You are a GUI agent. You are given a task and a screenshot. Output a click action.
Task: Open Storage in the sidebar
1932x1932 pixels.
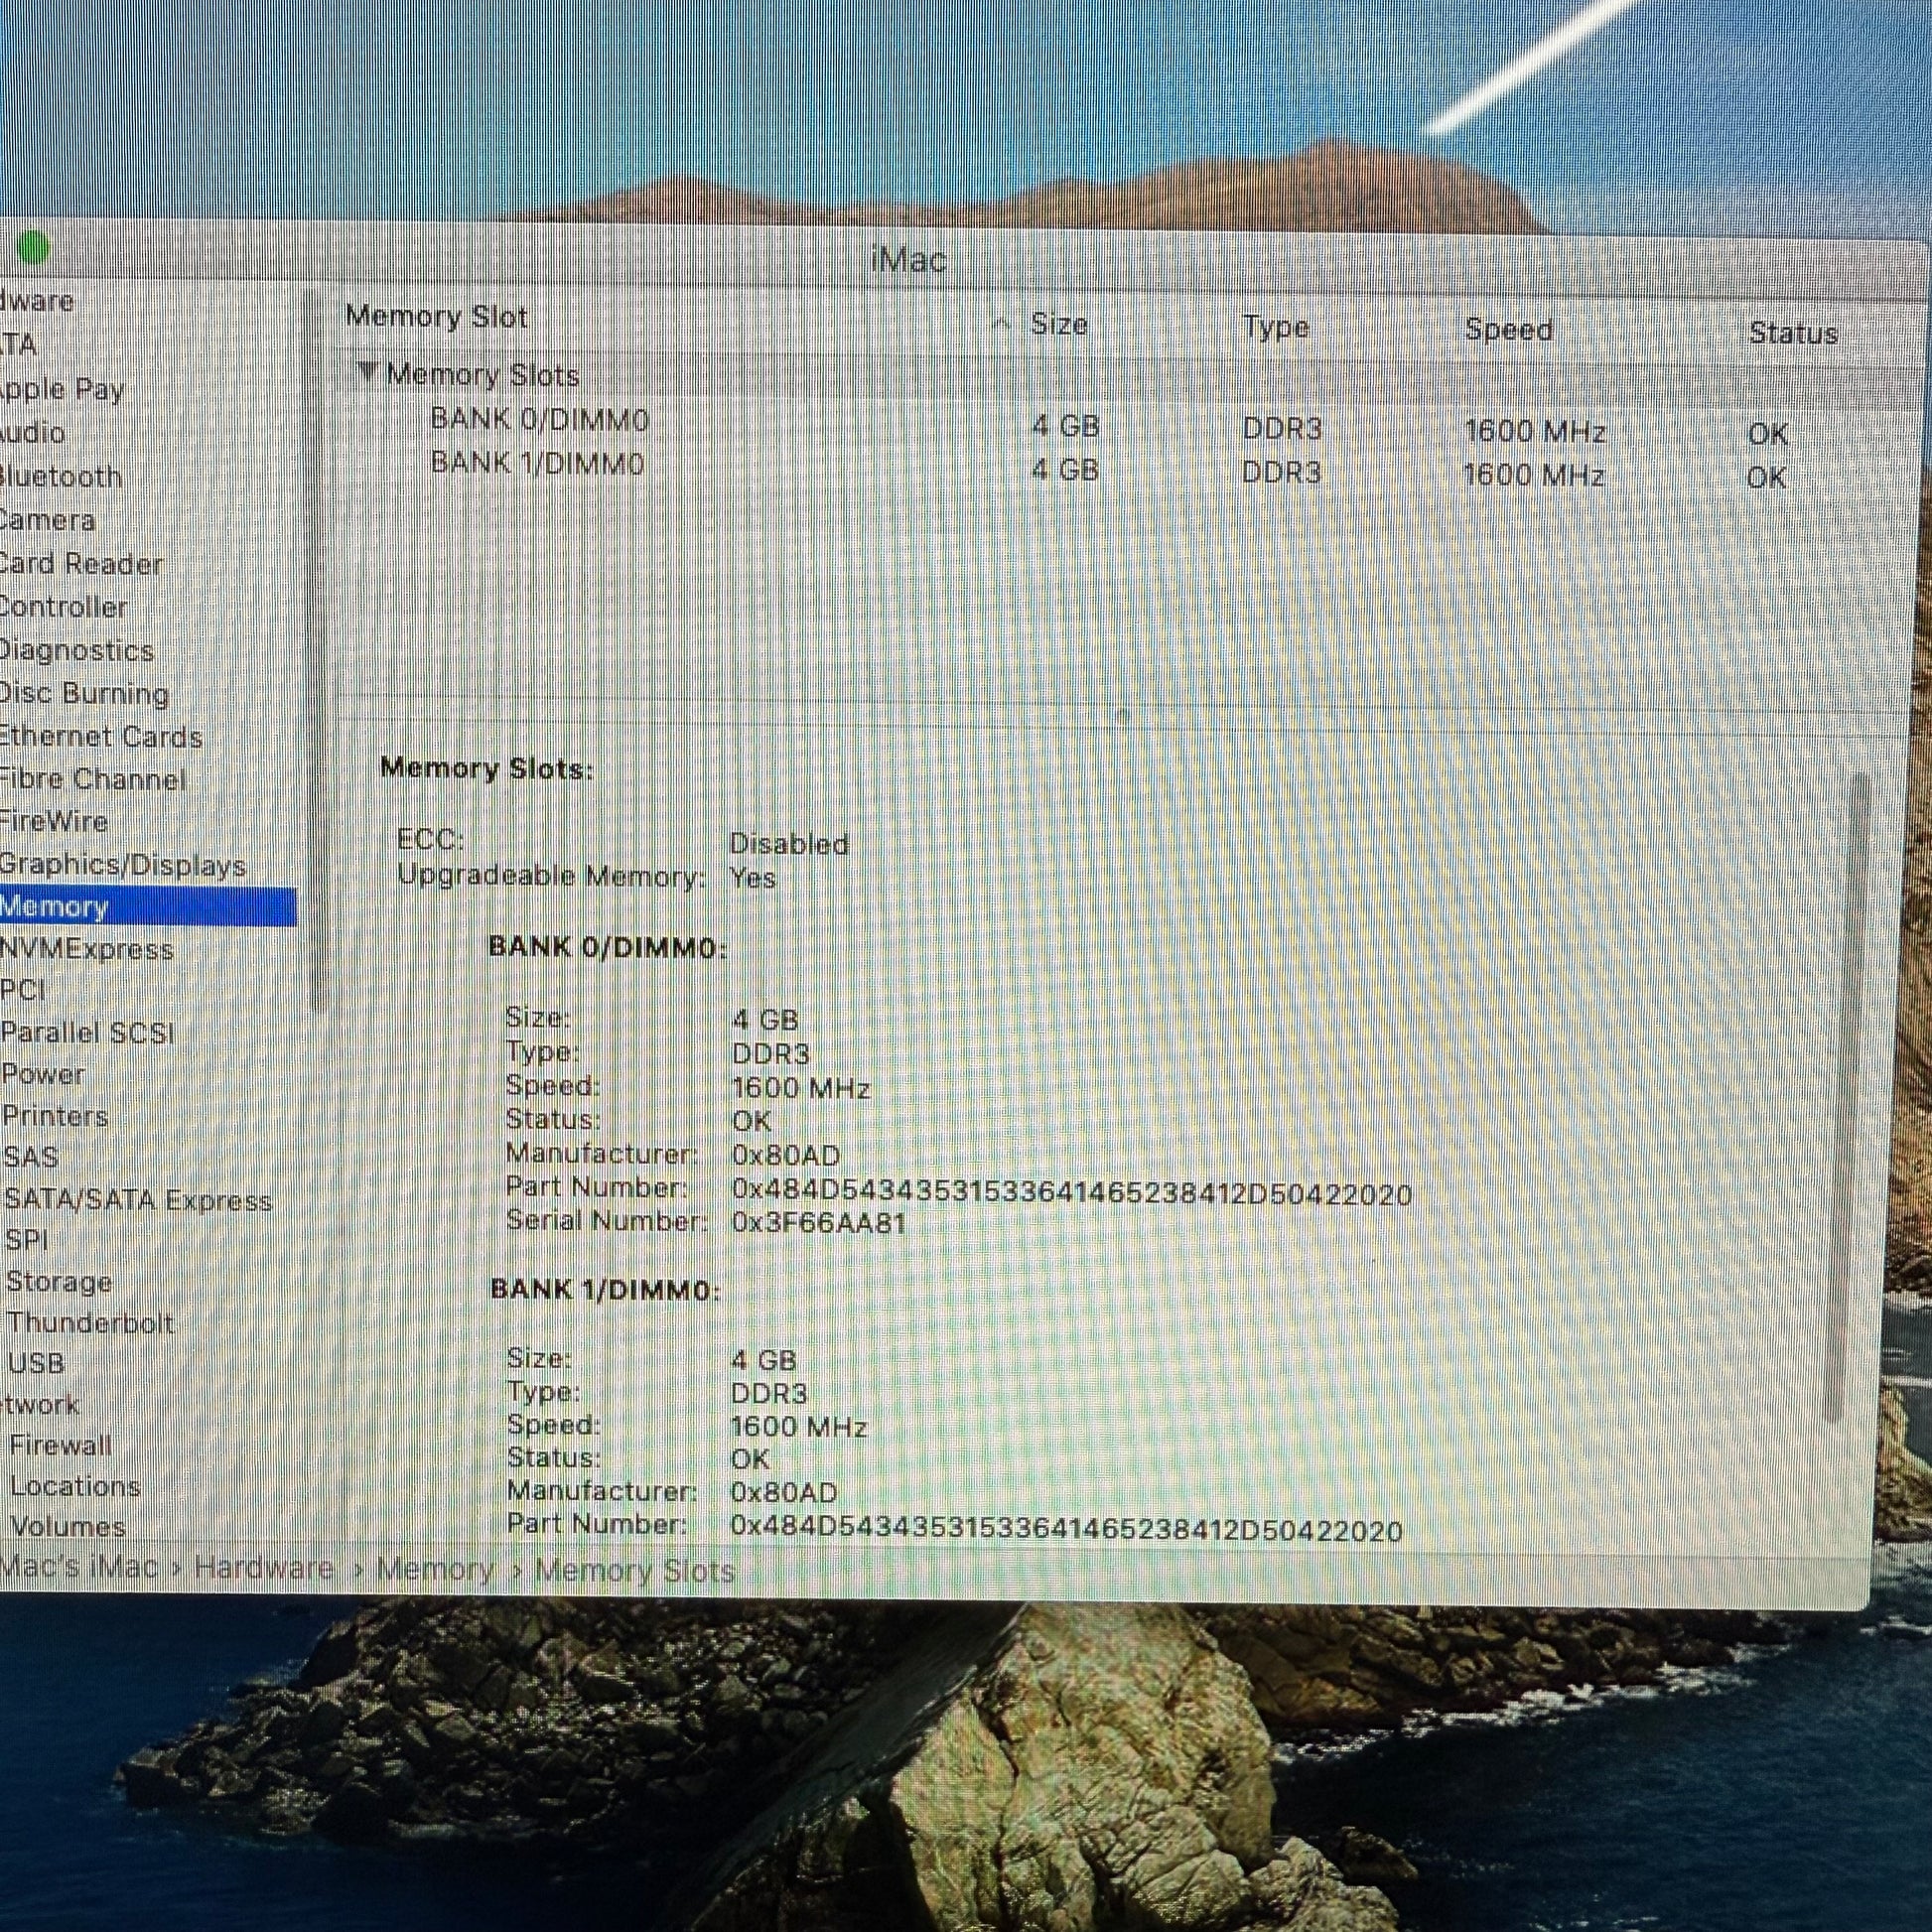pos(59,1281)
